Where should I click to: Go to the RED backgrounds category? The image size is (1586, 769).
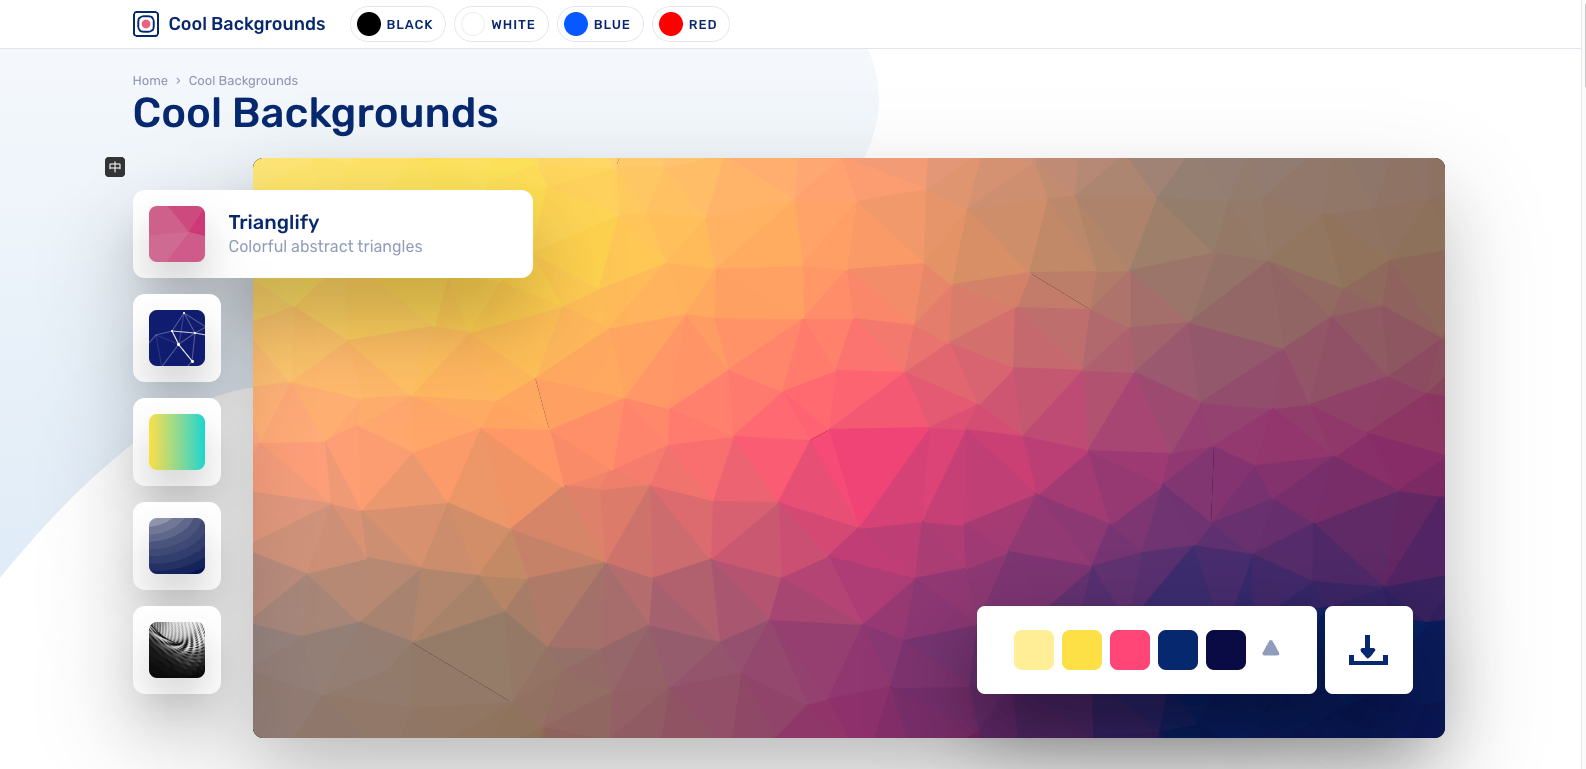(690, 24)
